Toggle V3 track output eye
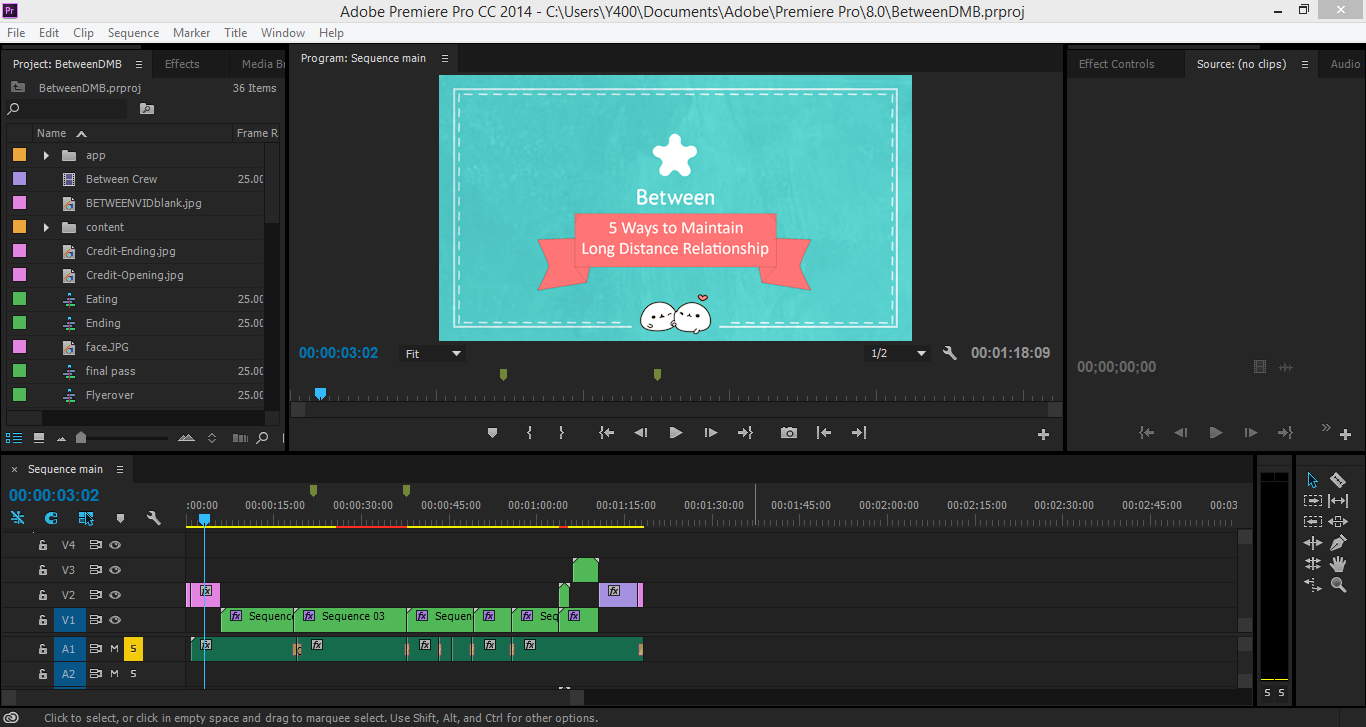 click(x=115, y=570)
